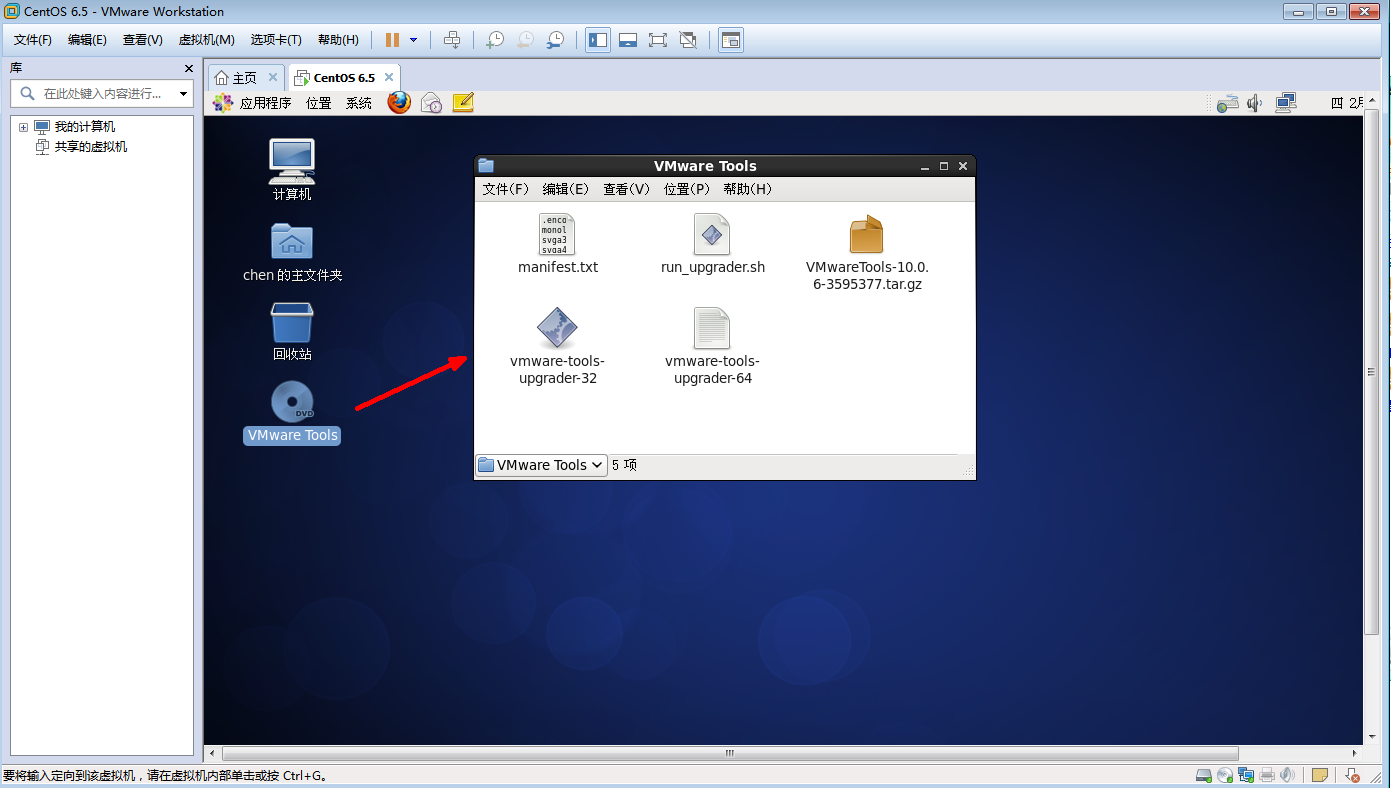
Task: Click the sound card status bar icon
Action: click(1288, 775)
